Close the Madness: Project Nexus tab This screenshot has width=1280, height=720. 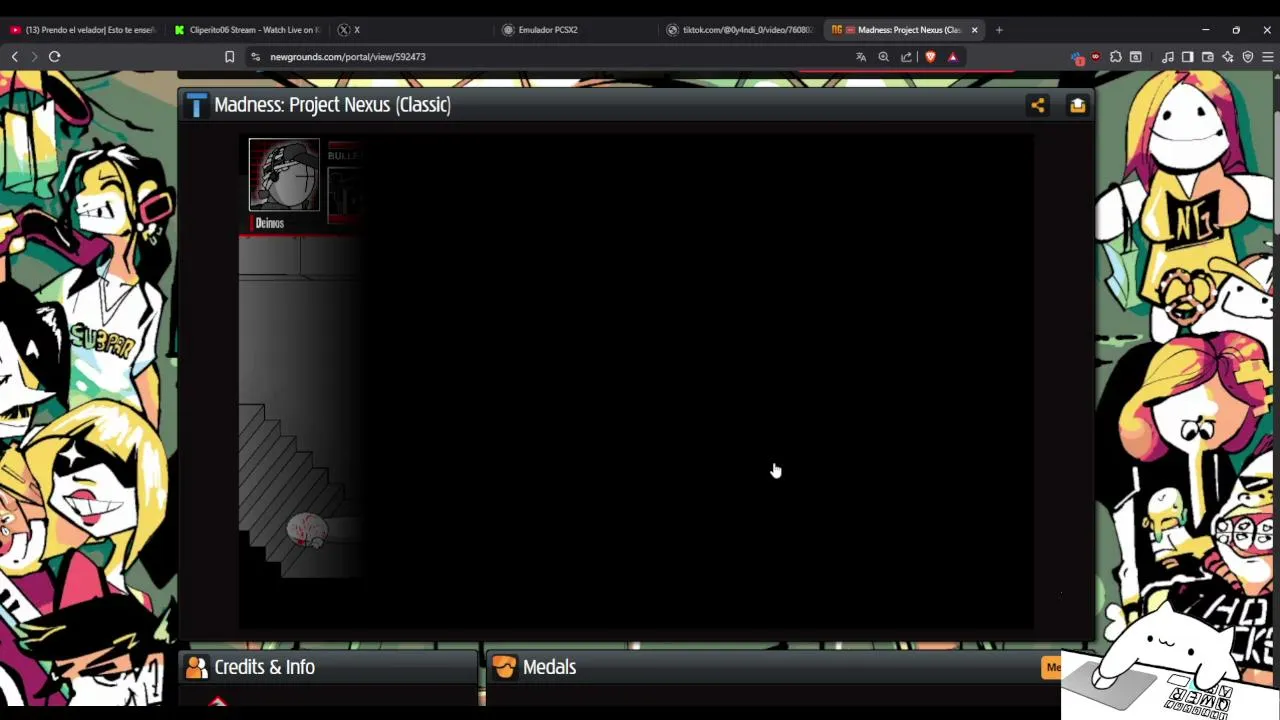coord(974,30)
